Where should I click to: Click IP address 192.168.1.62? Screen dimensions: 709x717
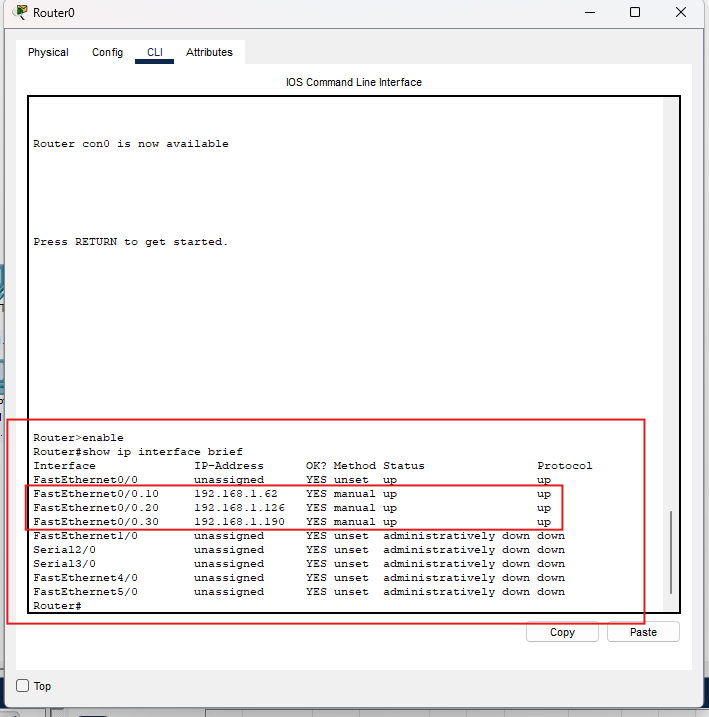pos(236,494)
